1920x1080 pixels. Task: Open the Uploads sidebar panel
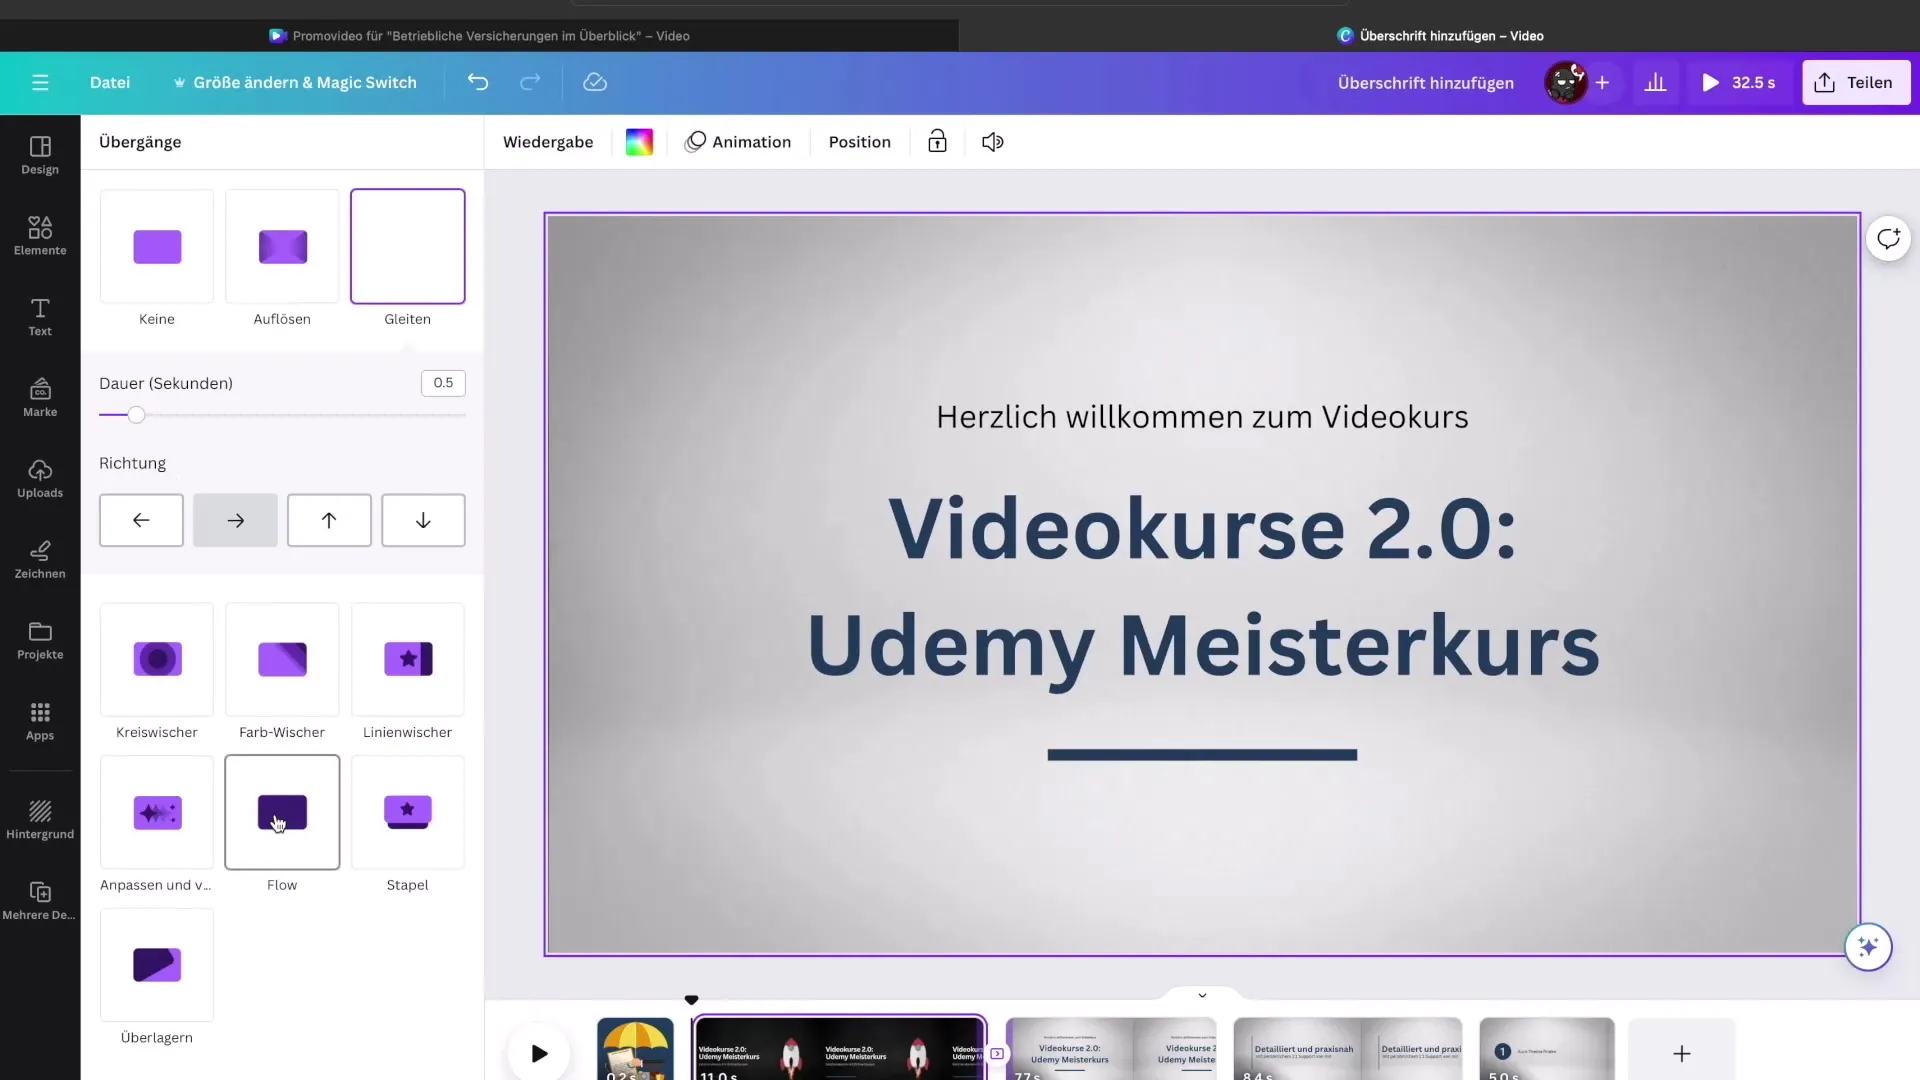point(40,480)
